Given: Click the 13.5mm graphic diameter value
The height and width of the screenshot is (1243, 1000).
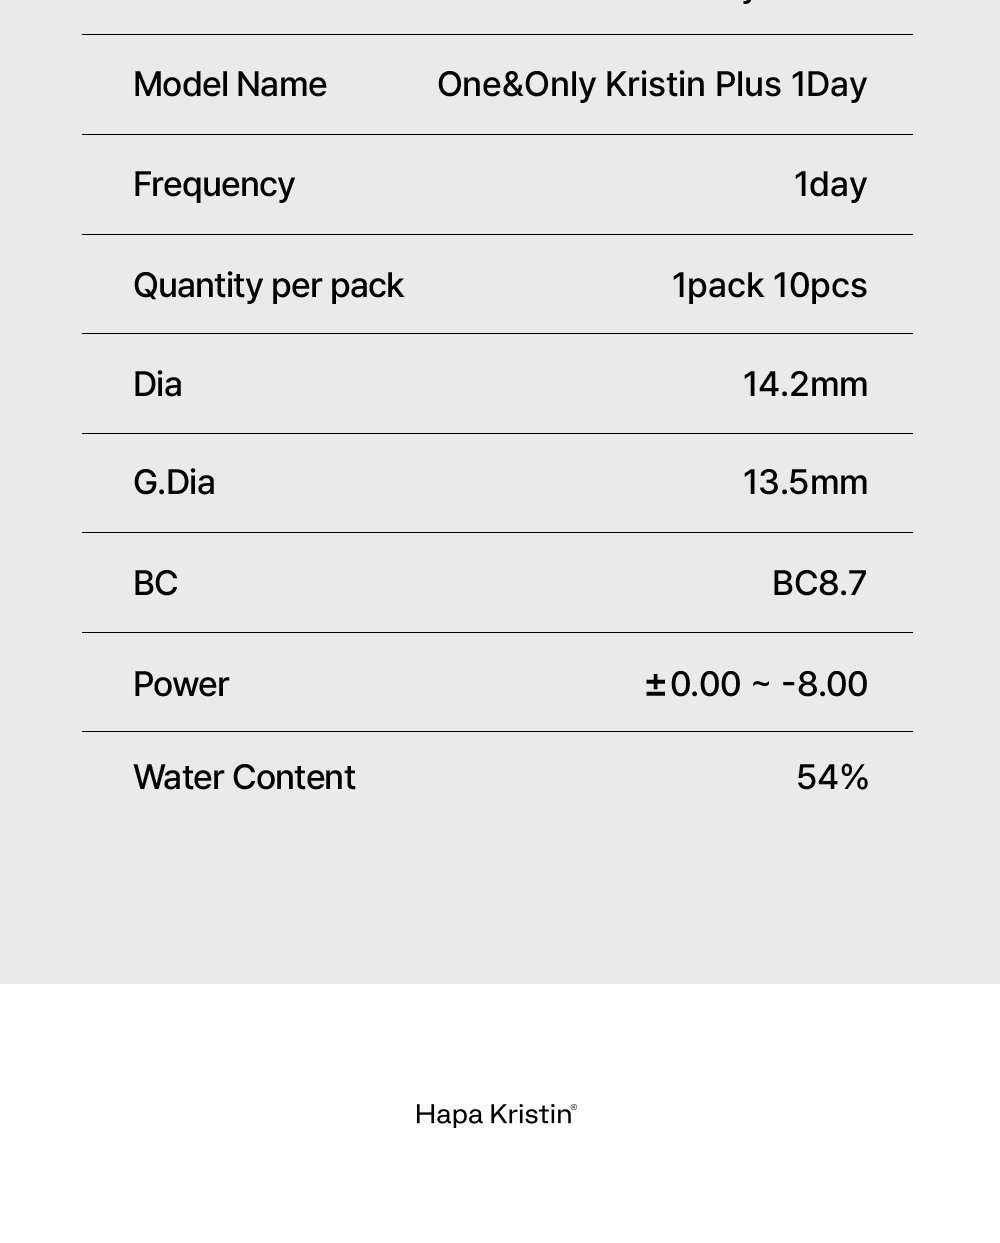Looking at the screenshot, I should [805, 482].
